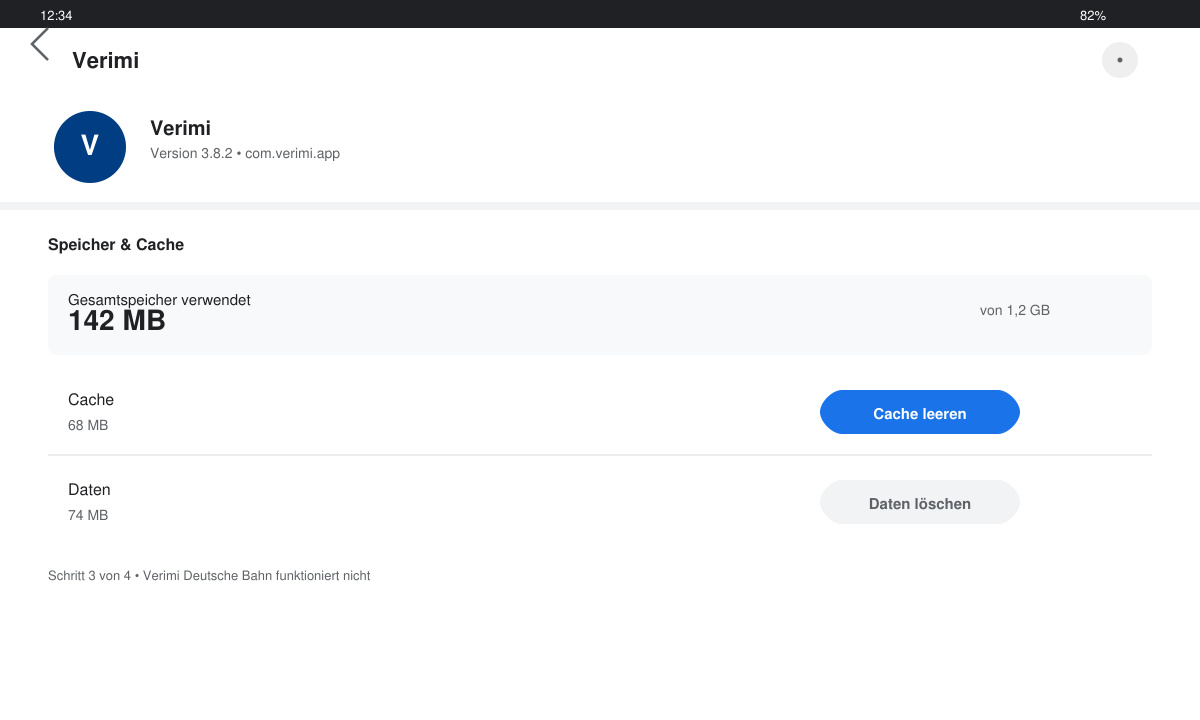
Task: Click the 82% battery indicator
Action: pos(1093,16)
